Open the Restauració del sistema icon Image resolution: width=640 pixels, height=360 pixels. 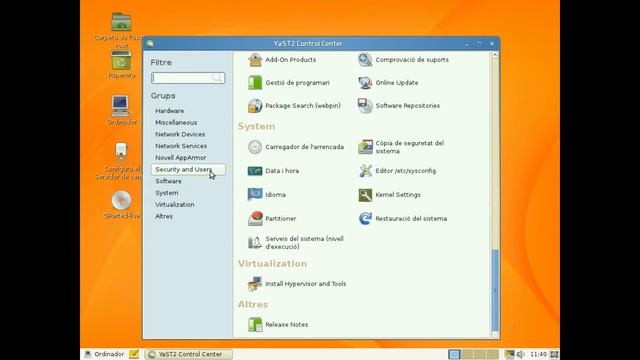365,219
